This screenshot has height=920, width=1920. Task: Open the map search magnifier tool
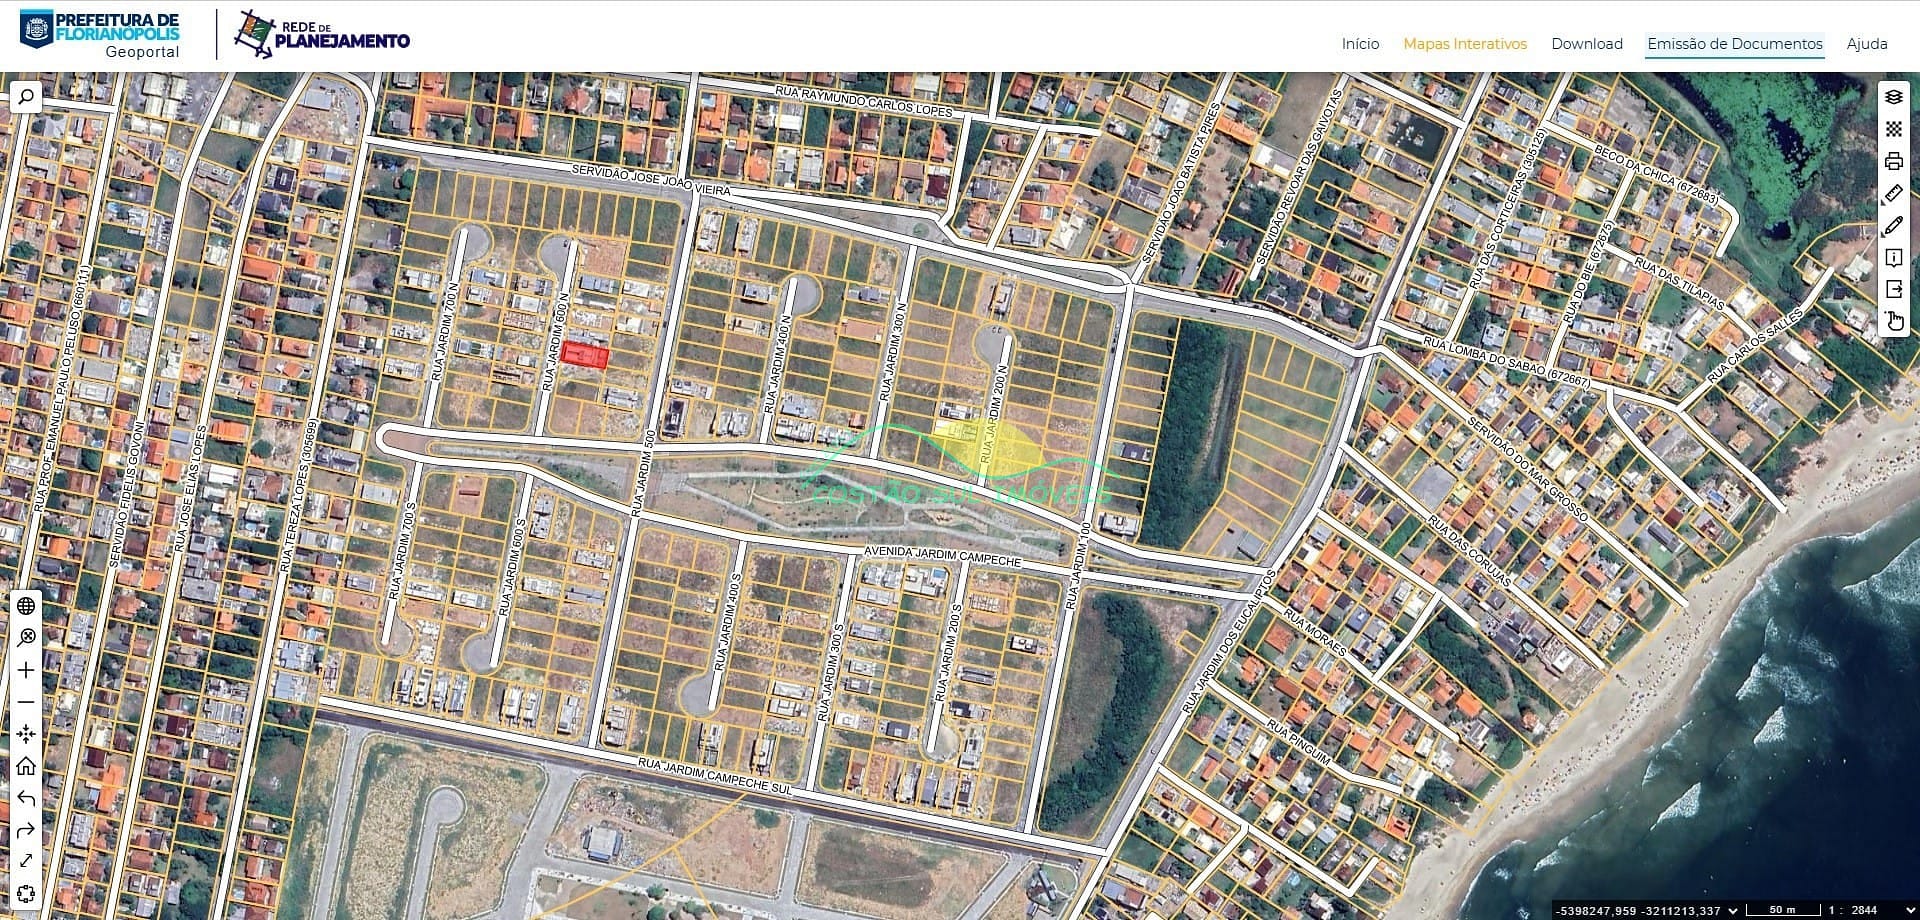click(x=26, y=97)
